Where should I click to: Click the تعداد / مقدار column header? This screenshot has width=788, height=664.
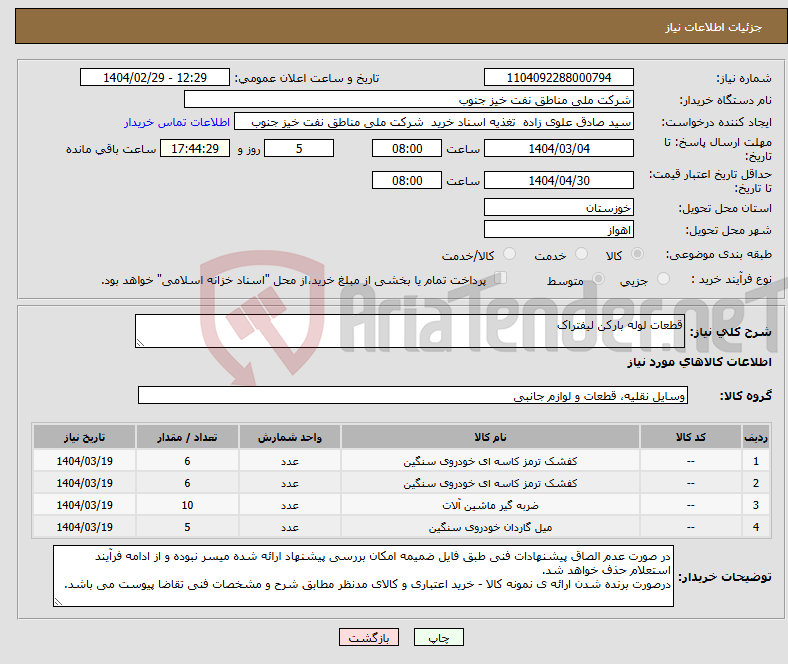point(187,437)
